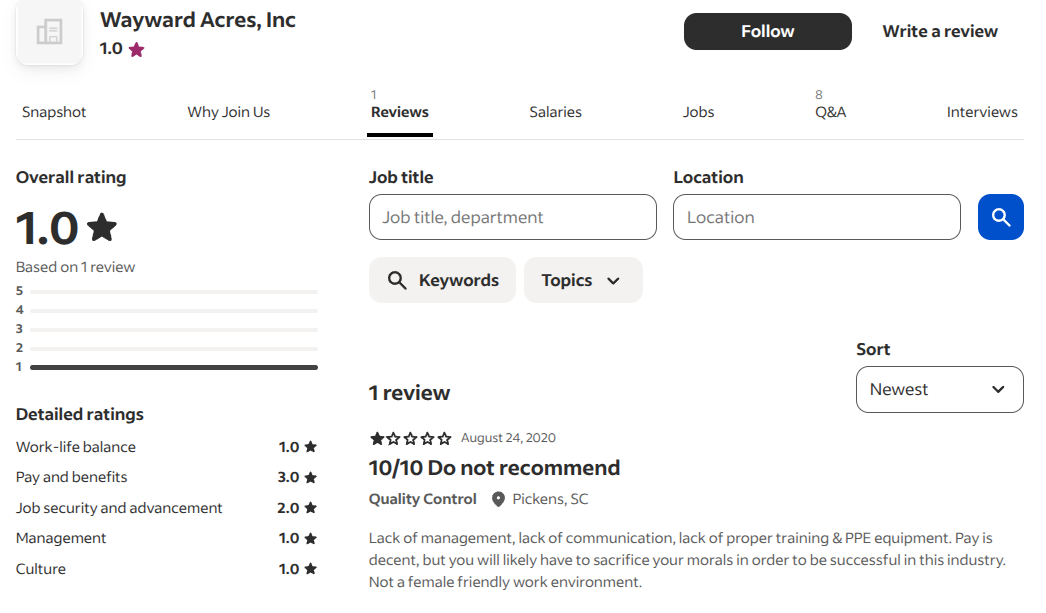Viewport: 1046px width, 613px height.
Task: Click the pink star beside company rating
Action: coord(137,49)
